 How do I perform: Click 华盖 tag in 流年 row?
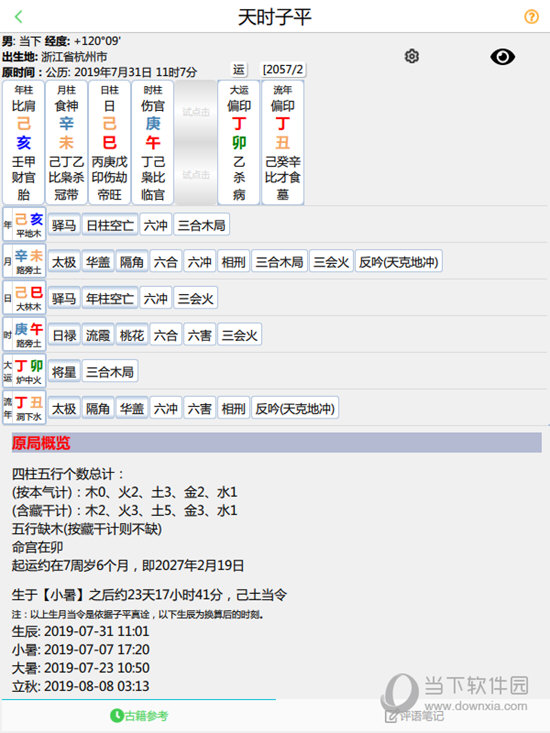(132, 408)
